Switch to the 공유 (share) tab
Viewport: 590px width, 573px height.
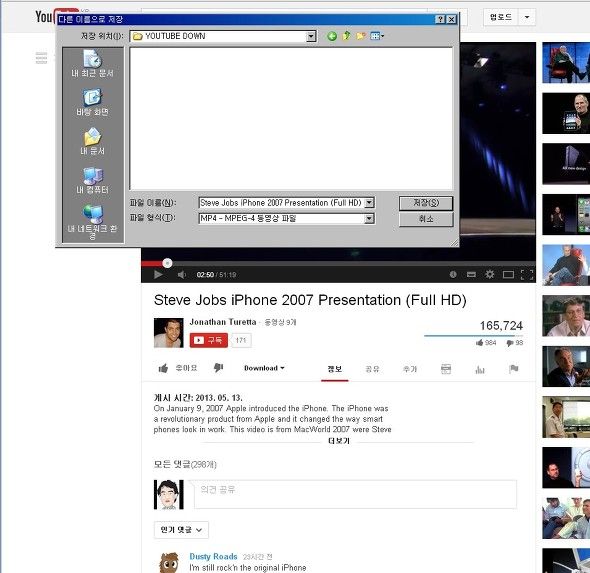(x=372, y=369)
